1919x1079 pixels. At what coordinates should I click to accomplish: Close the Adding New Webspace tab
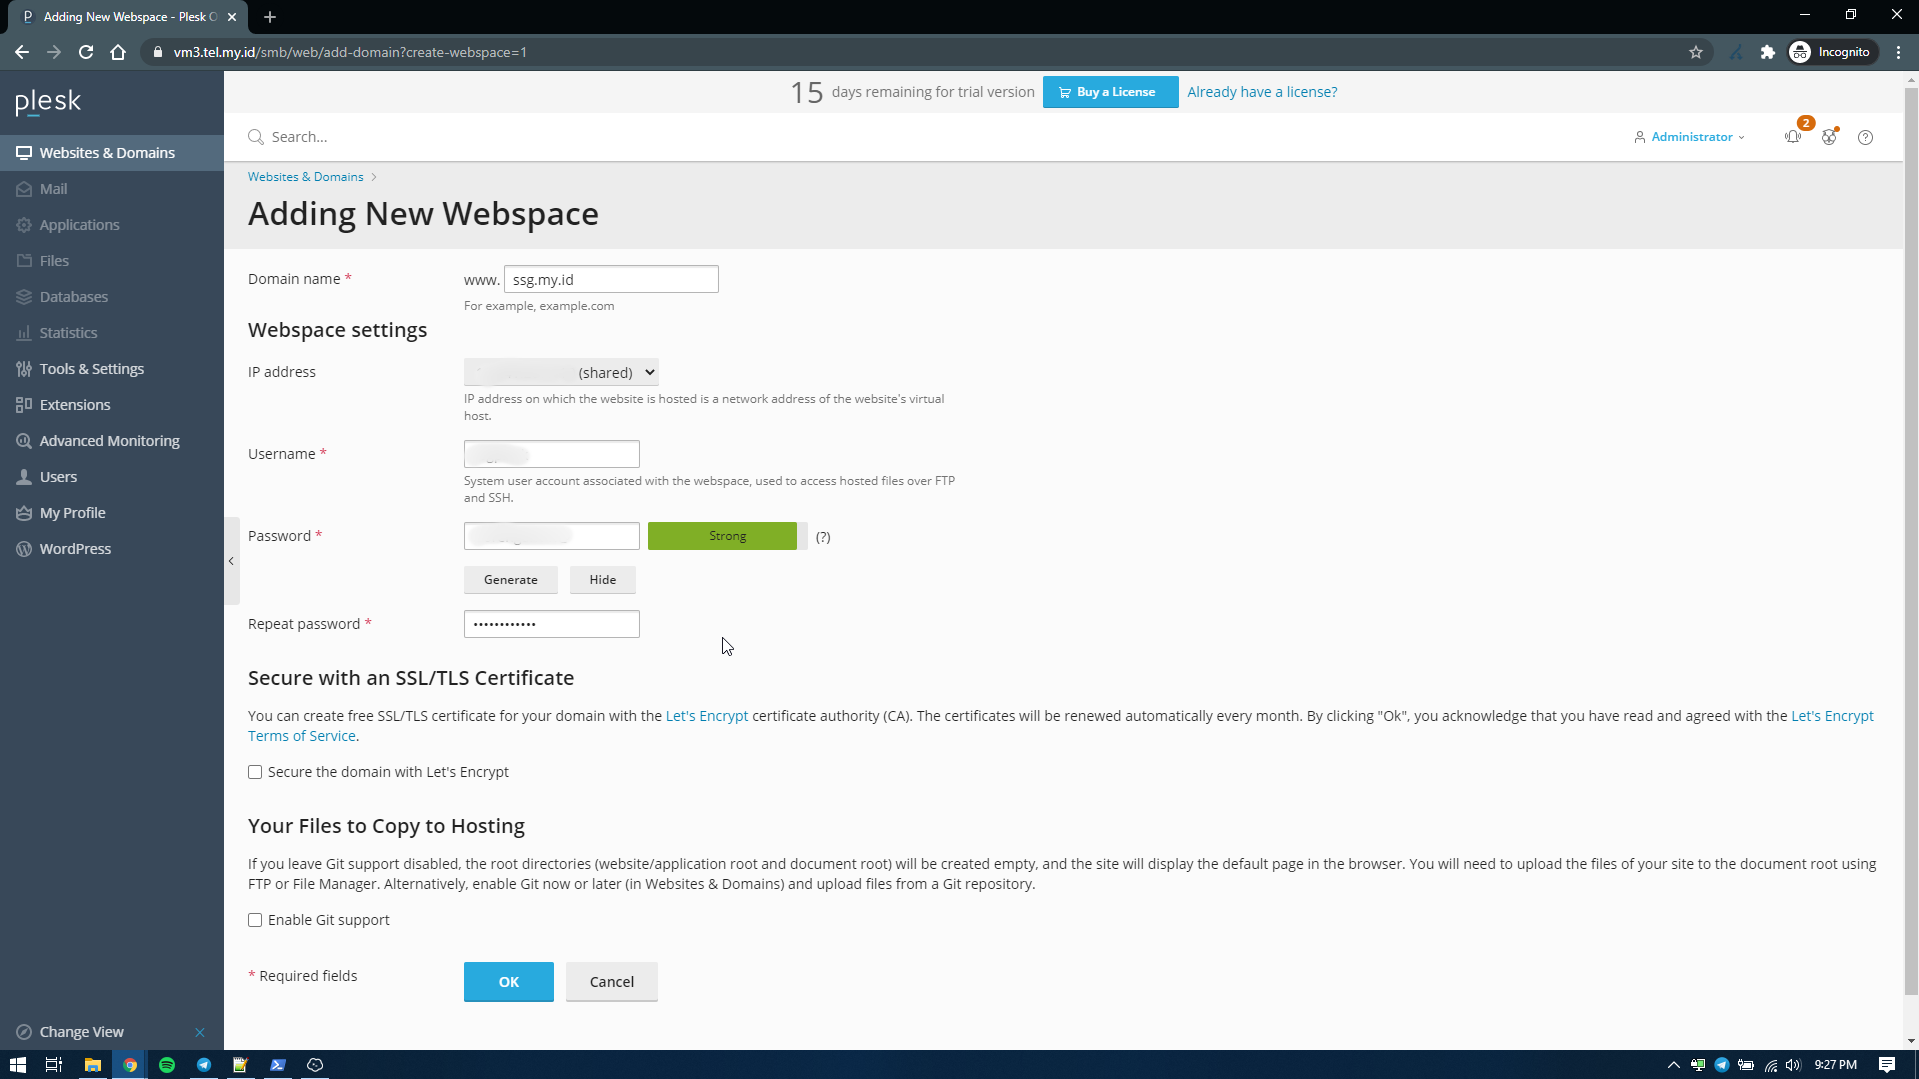pos(232,17)
